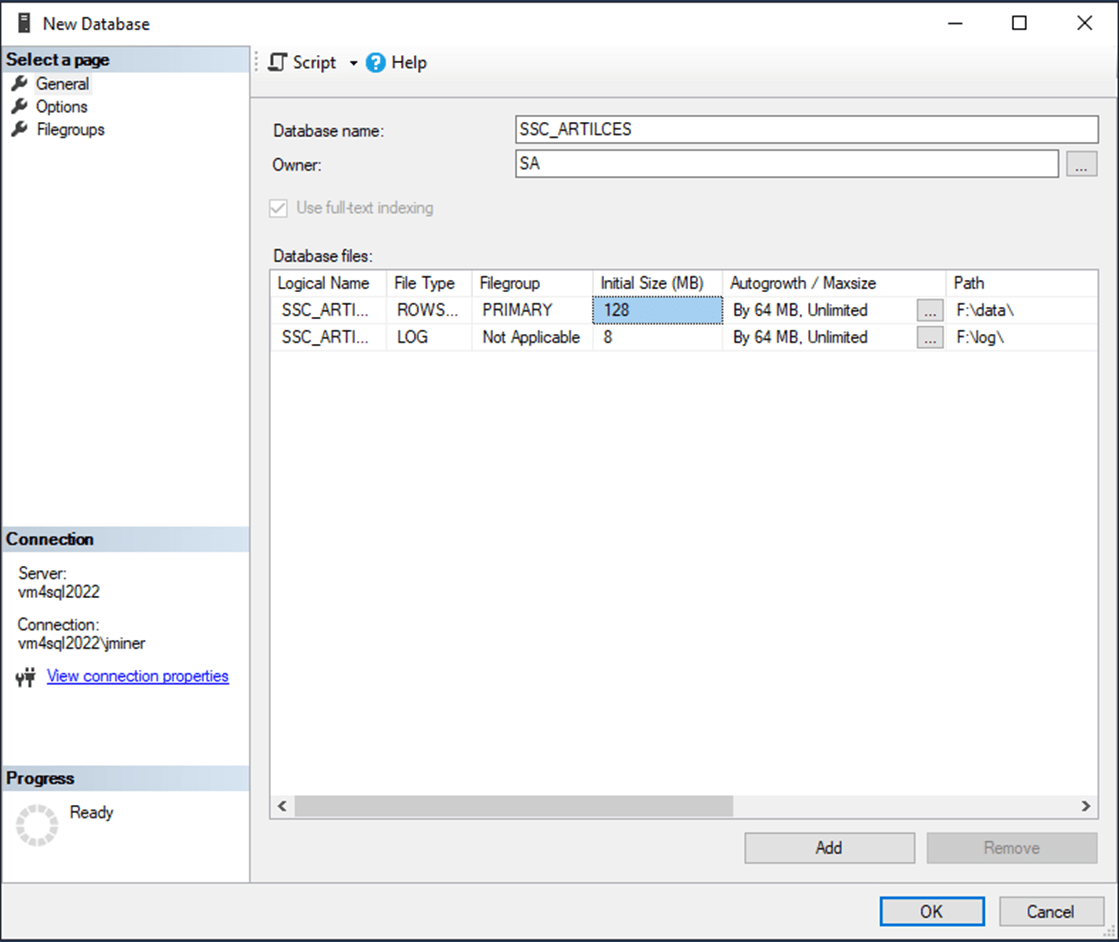This screenshot has height=942, width=1119.
Task: Click the File Type column header
Action: click(429, 283)
